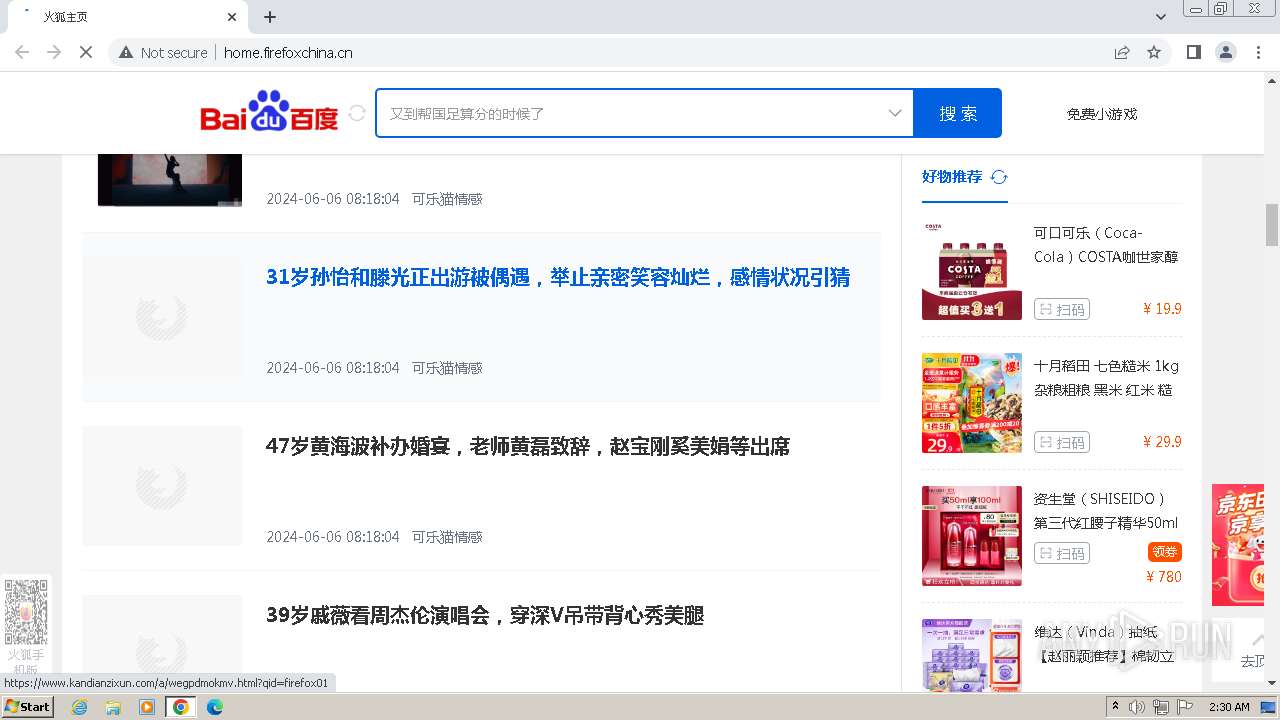Screen dimensions: 1280x720
Task: Click the 2:30 AM system clock
Action: tap(1229, 707)
